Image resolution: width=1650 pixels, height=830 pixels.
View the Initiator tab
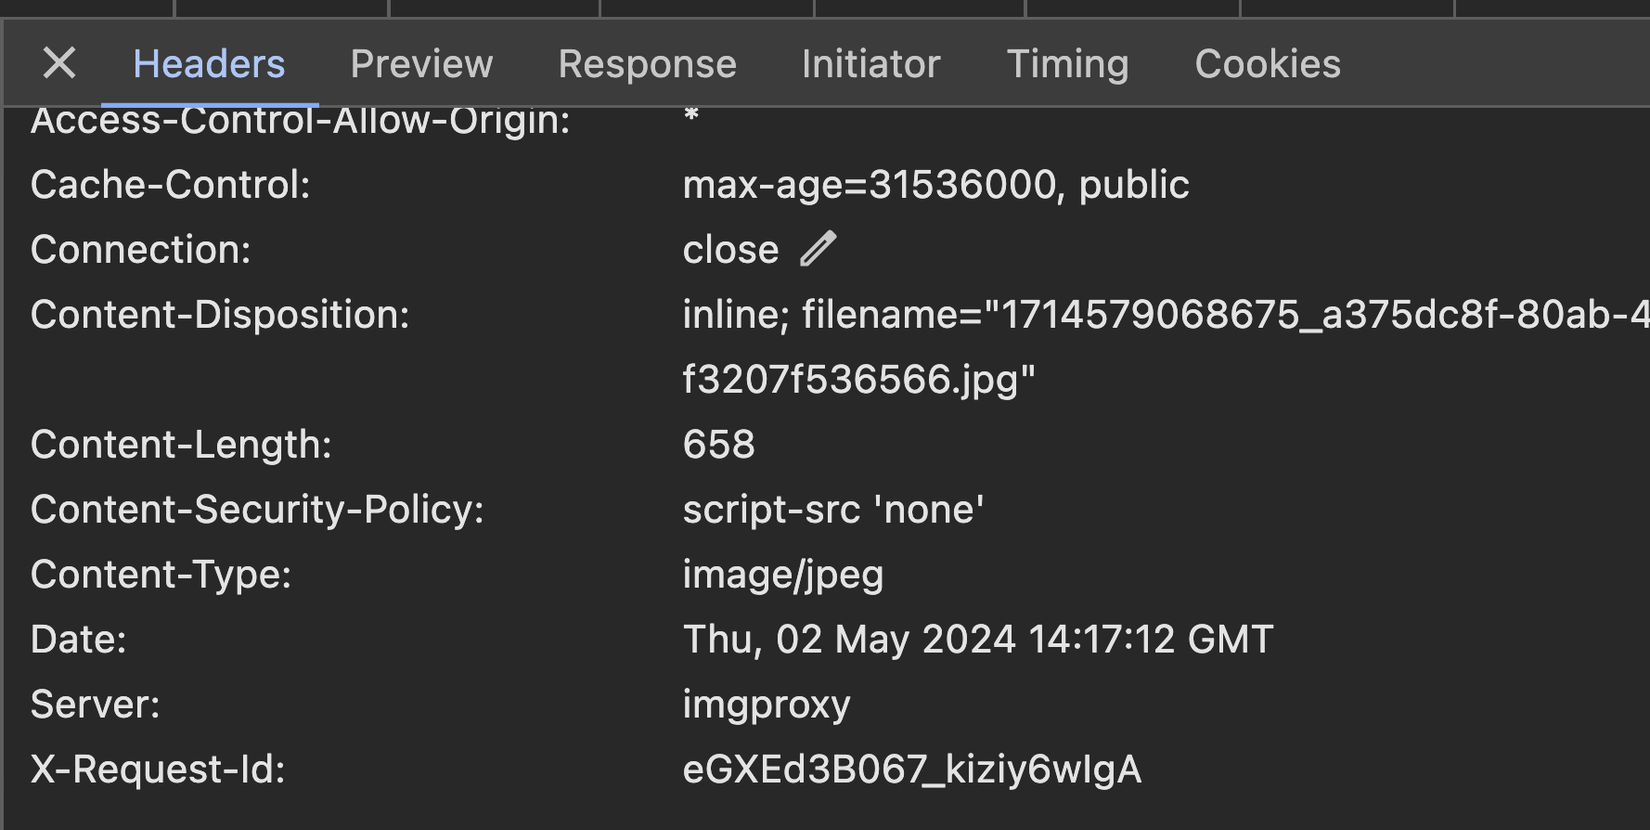(x=870, y=63)
